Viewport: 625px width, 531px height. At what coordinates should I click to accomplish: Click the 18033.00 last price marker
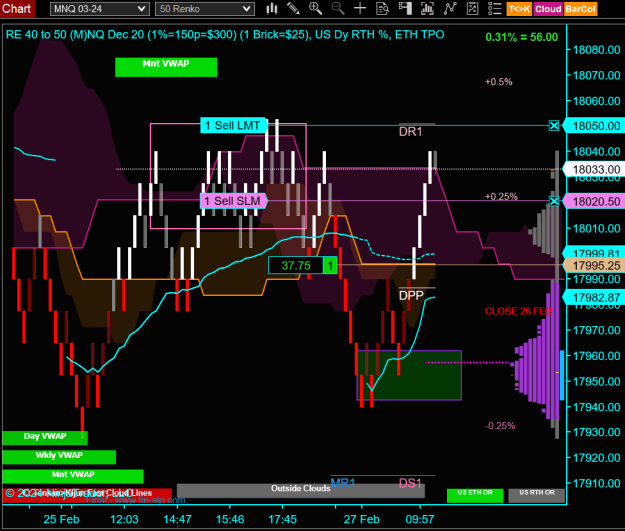point(594,169)
